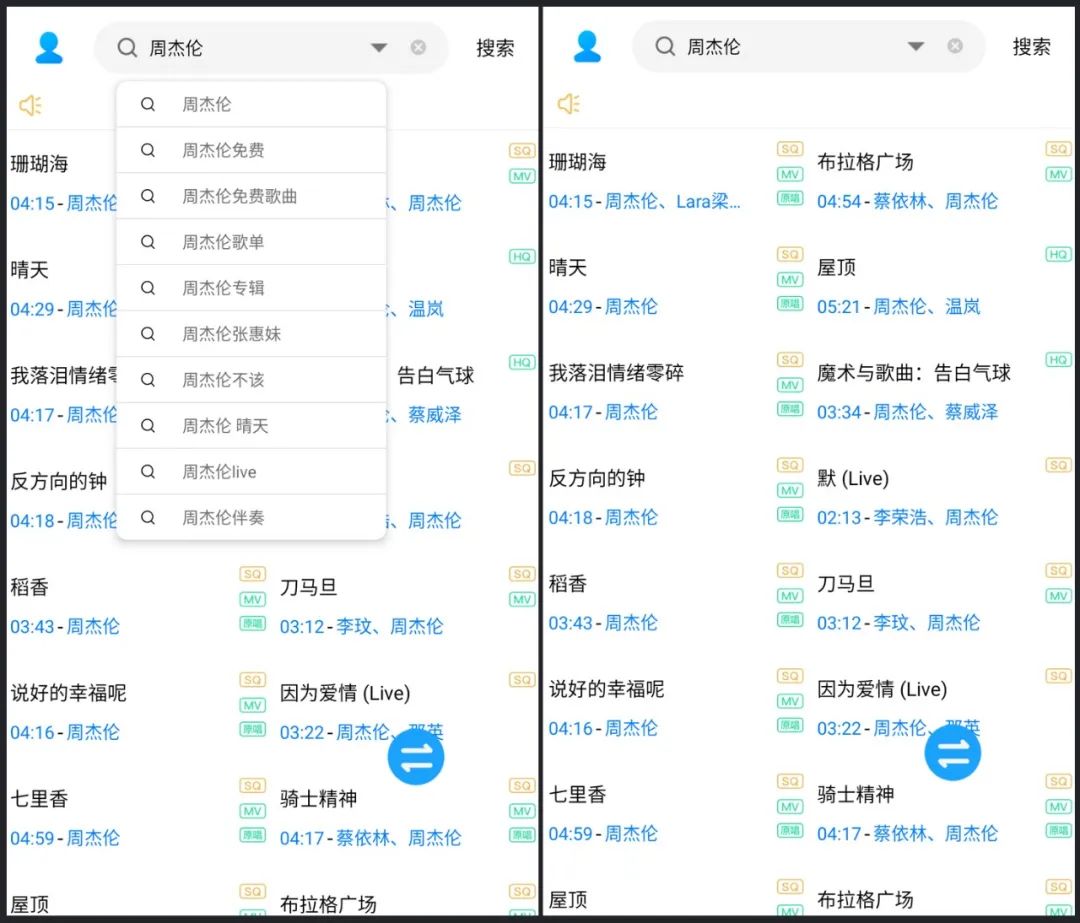Play 晴天 in right screen

pyautogui.click(x=568, y=267)
